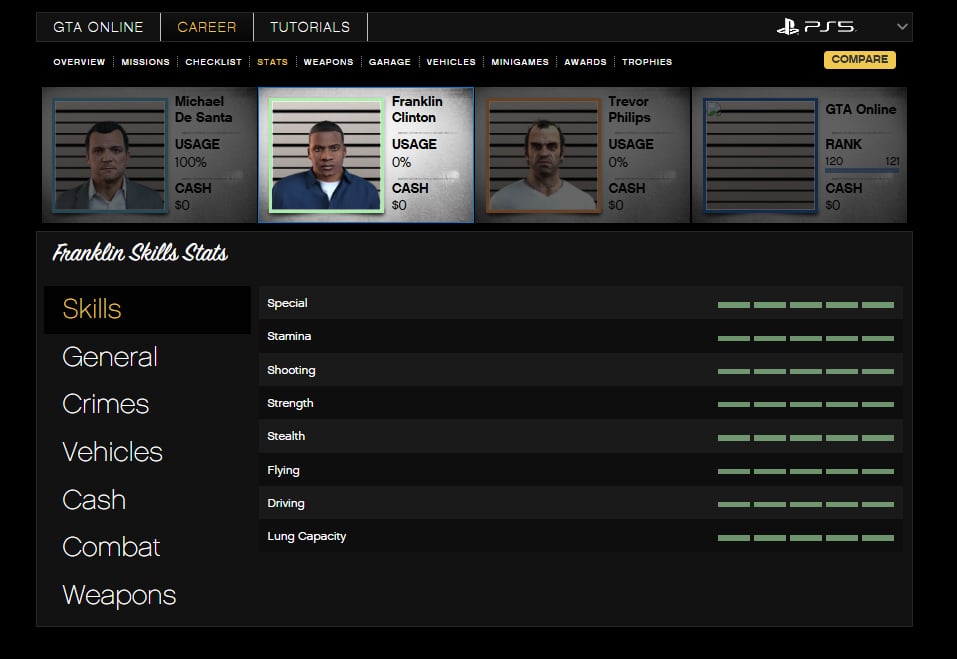Click the Flying skill bar

coord(806,471)
